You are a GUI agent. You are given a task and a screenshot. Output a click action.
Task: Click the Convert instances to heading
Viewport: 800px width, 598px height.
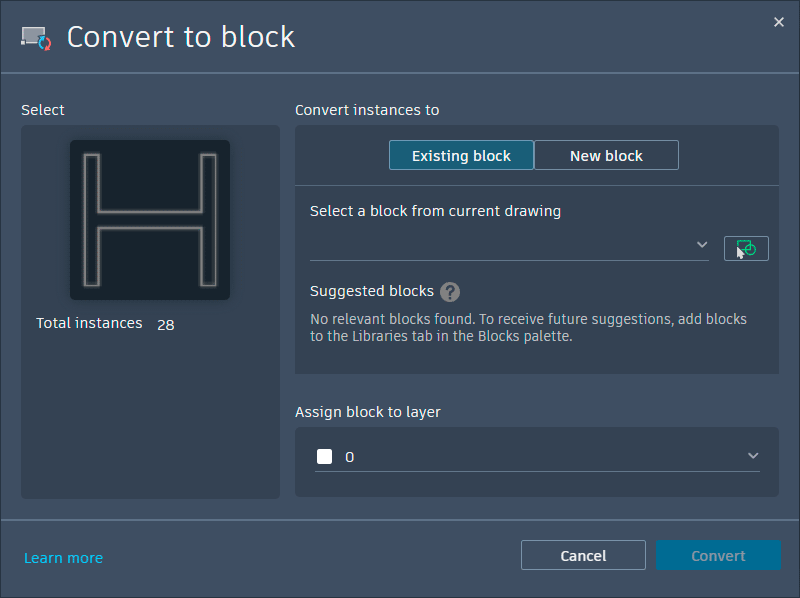[x=367, y=110]
